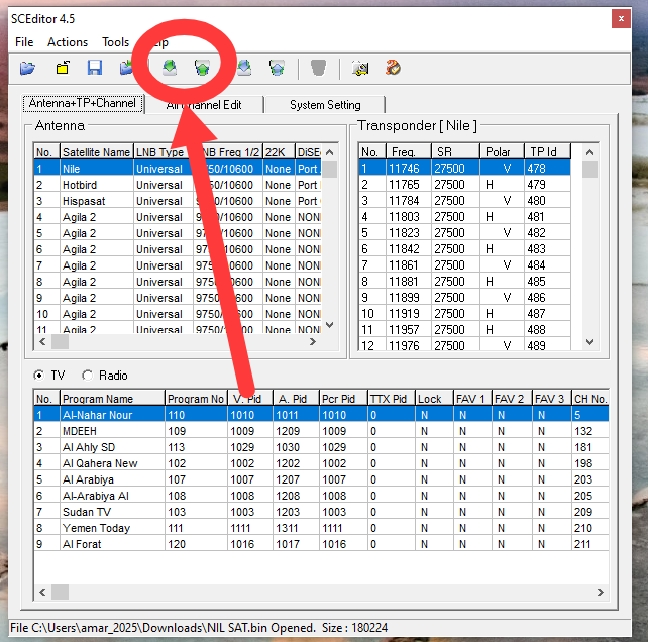Click the blue up-arrow toolbar icon

(277, 68)
